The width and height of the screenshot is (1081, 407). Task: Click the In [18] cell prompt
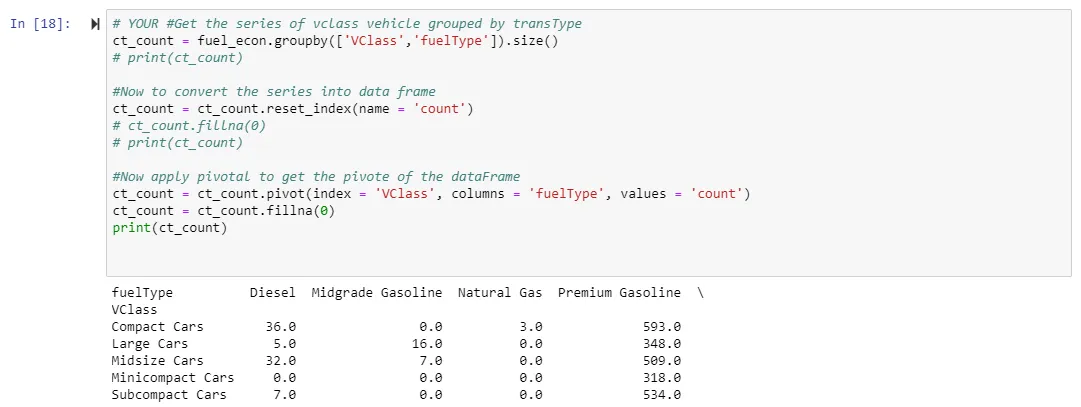tap(41, 24)
